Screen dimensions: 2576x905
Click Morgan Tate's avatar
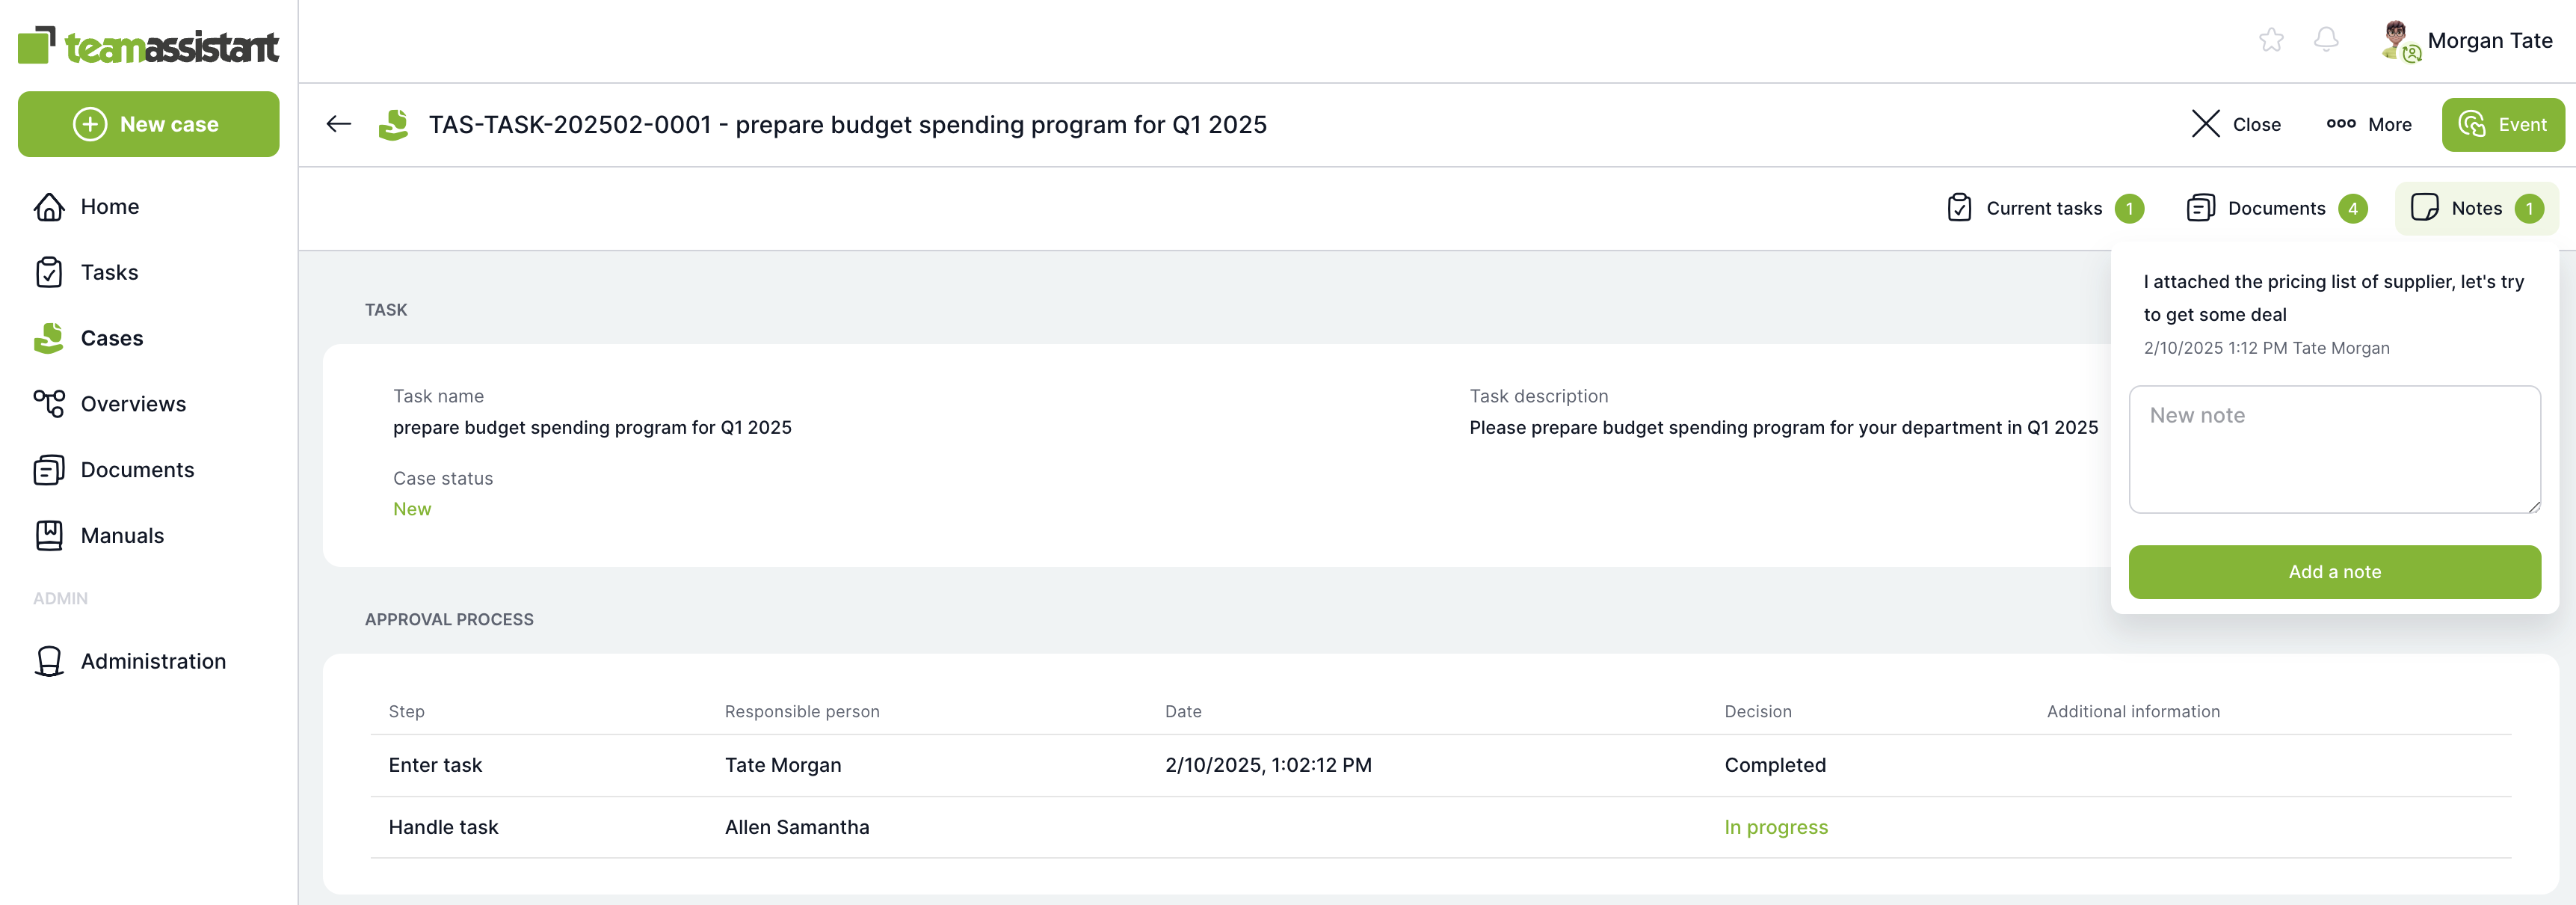(x=2399, y=41)
